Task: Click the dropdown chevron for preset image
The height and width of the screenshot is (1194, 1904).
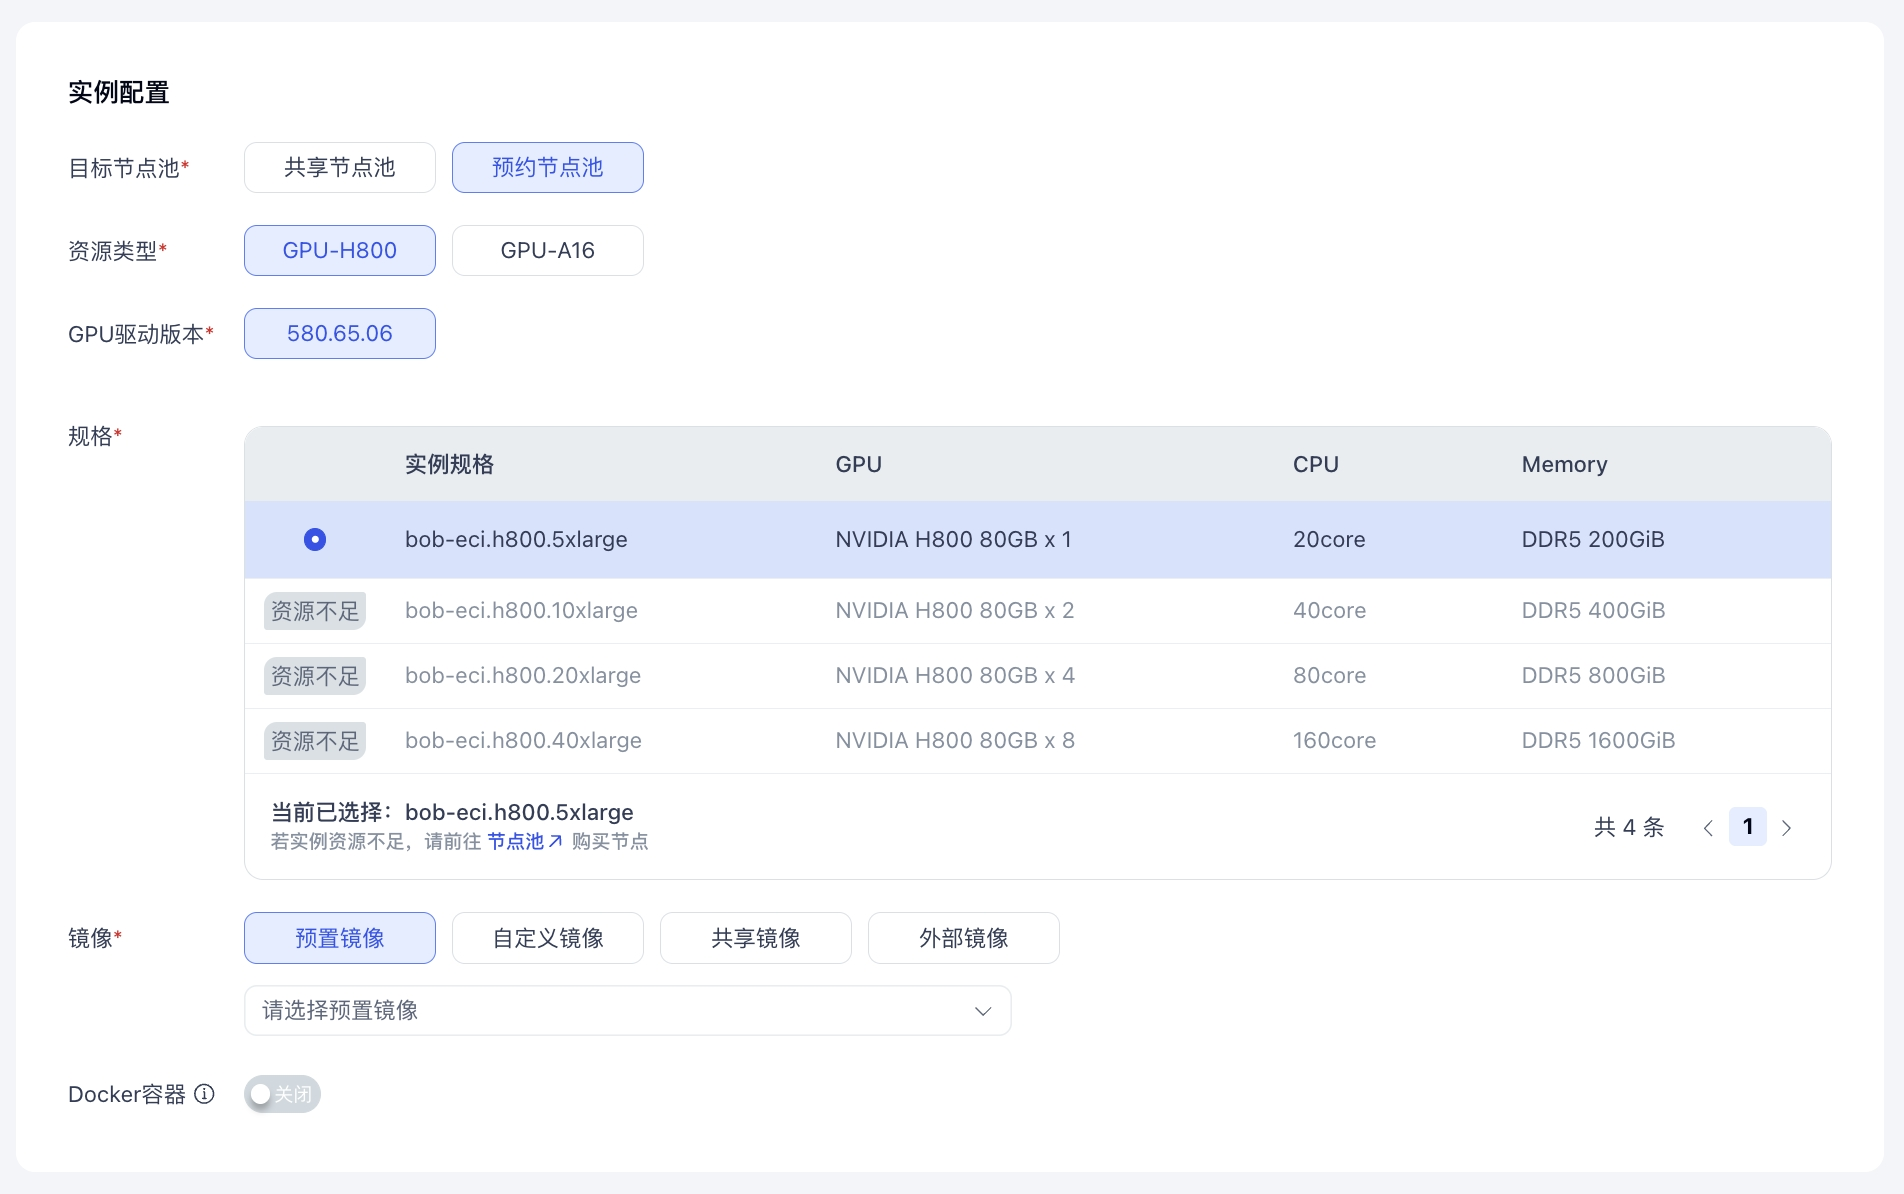Action: pos(982,1011)
